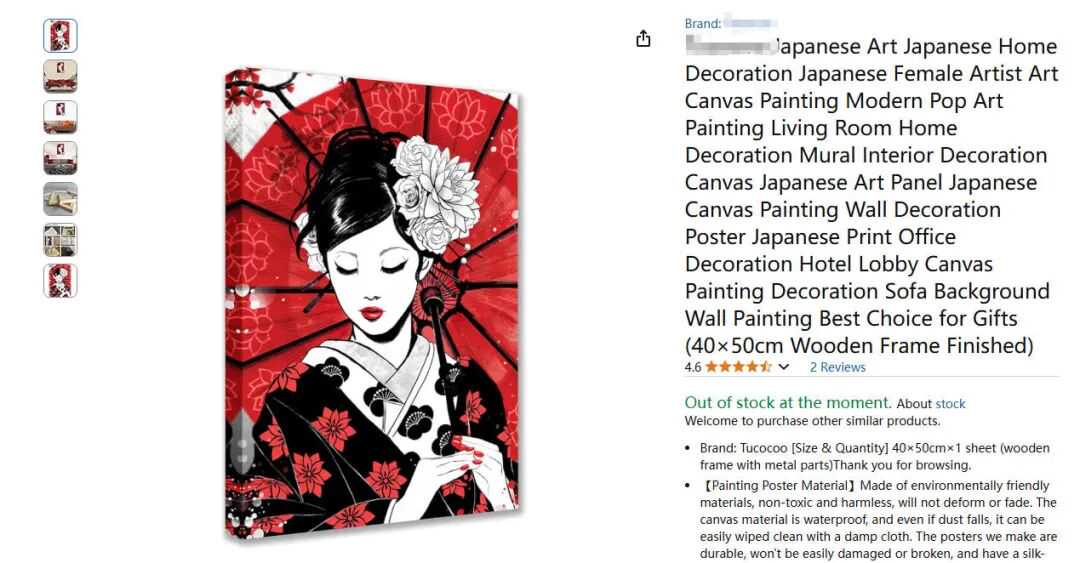View the wooden frame corner detail thumbnail

[x=61, y=199]
